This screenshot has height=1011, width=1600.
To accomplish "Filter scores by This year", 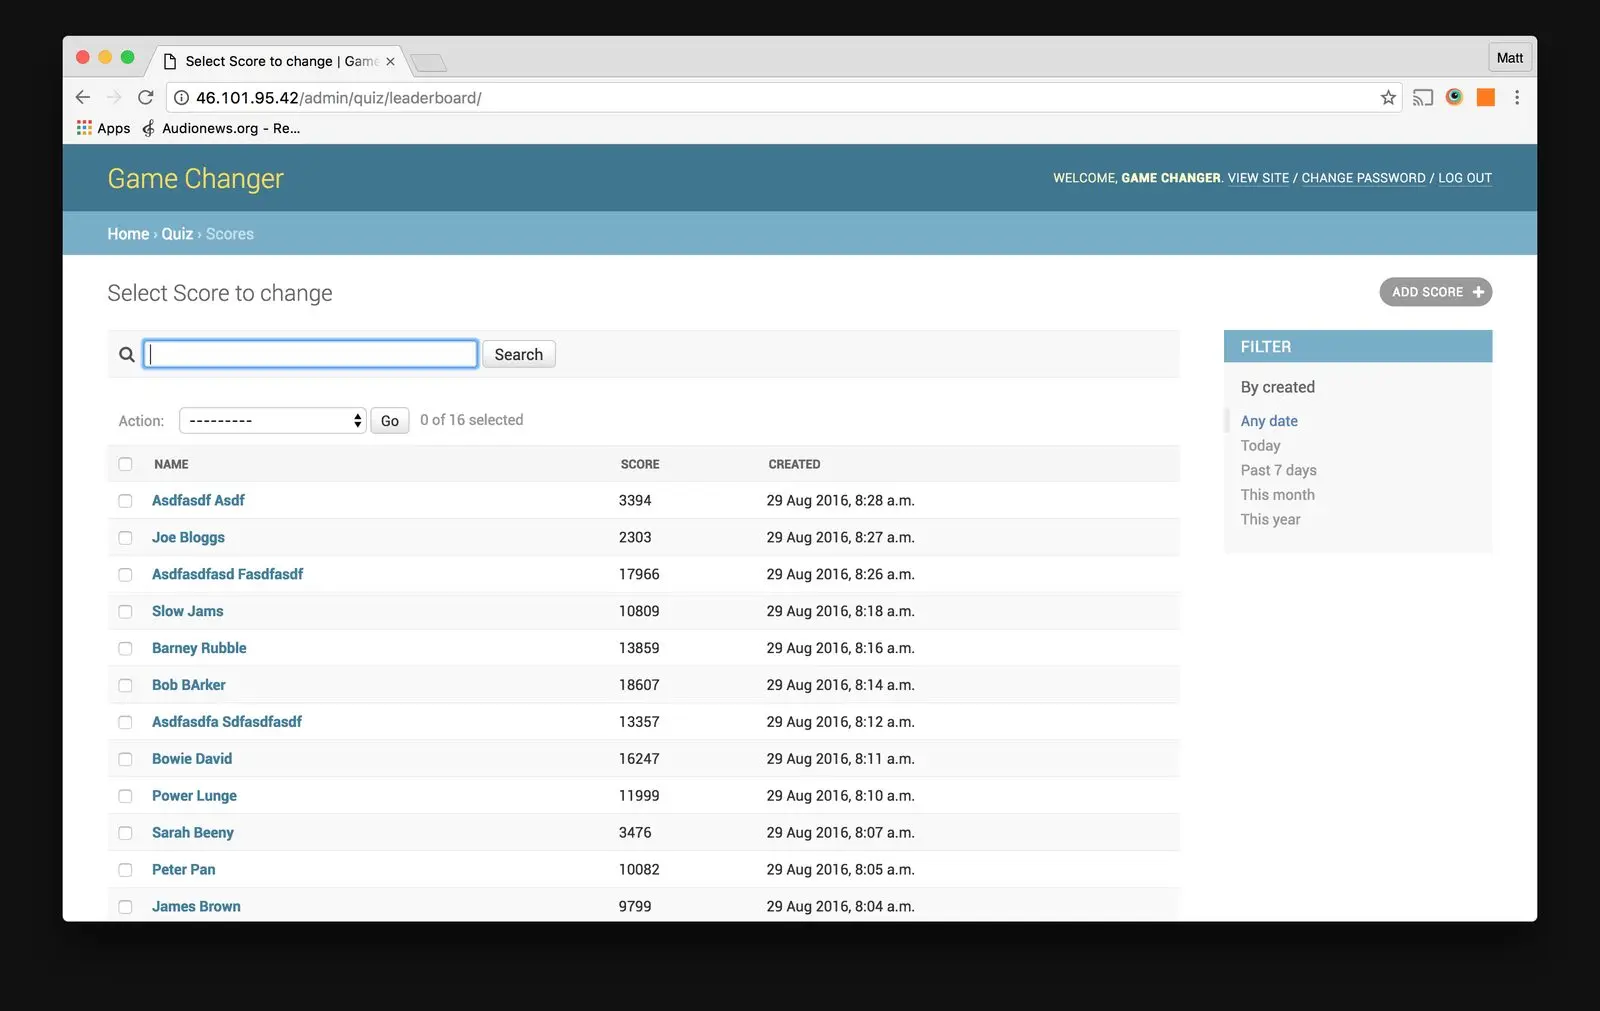I will point(1271,520).
